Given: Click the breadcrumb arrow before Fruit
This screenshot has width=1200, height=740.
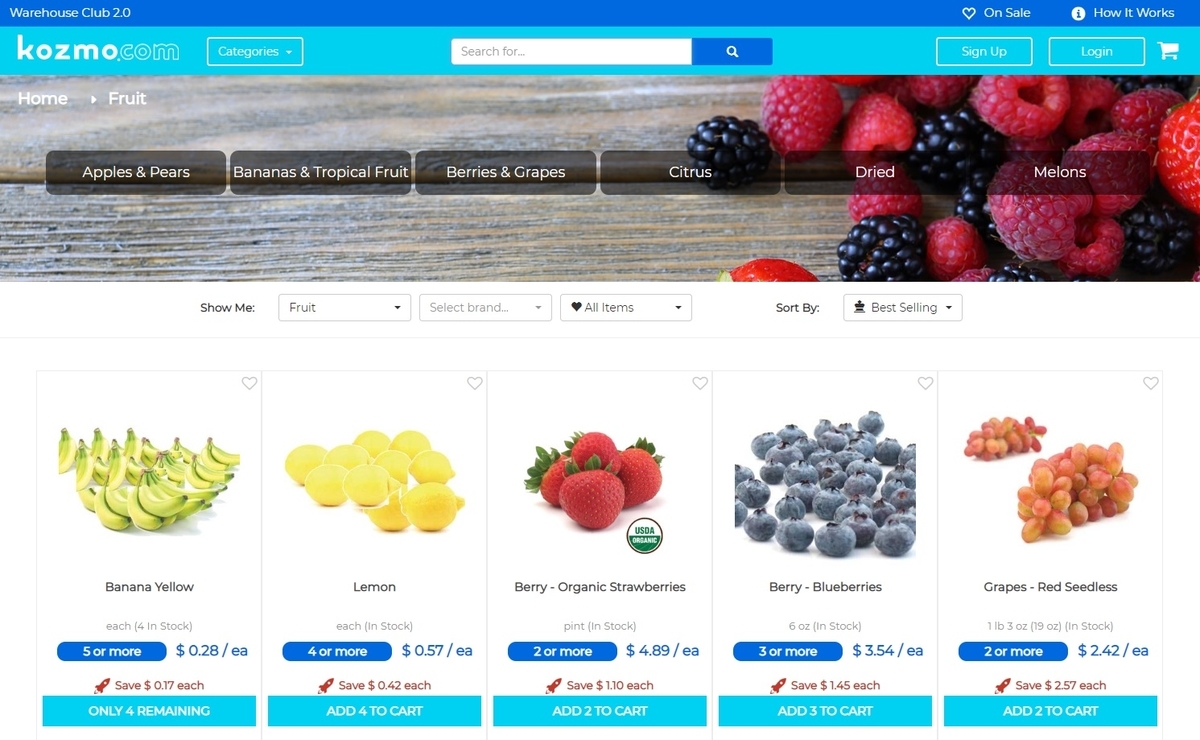Looking at the screenshot, I should [x=93, y=99].
